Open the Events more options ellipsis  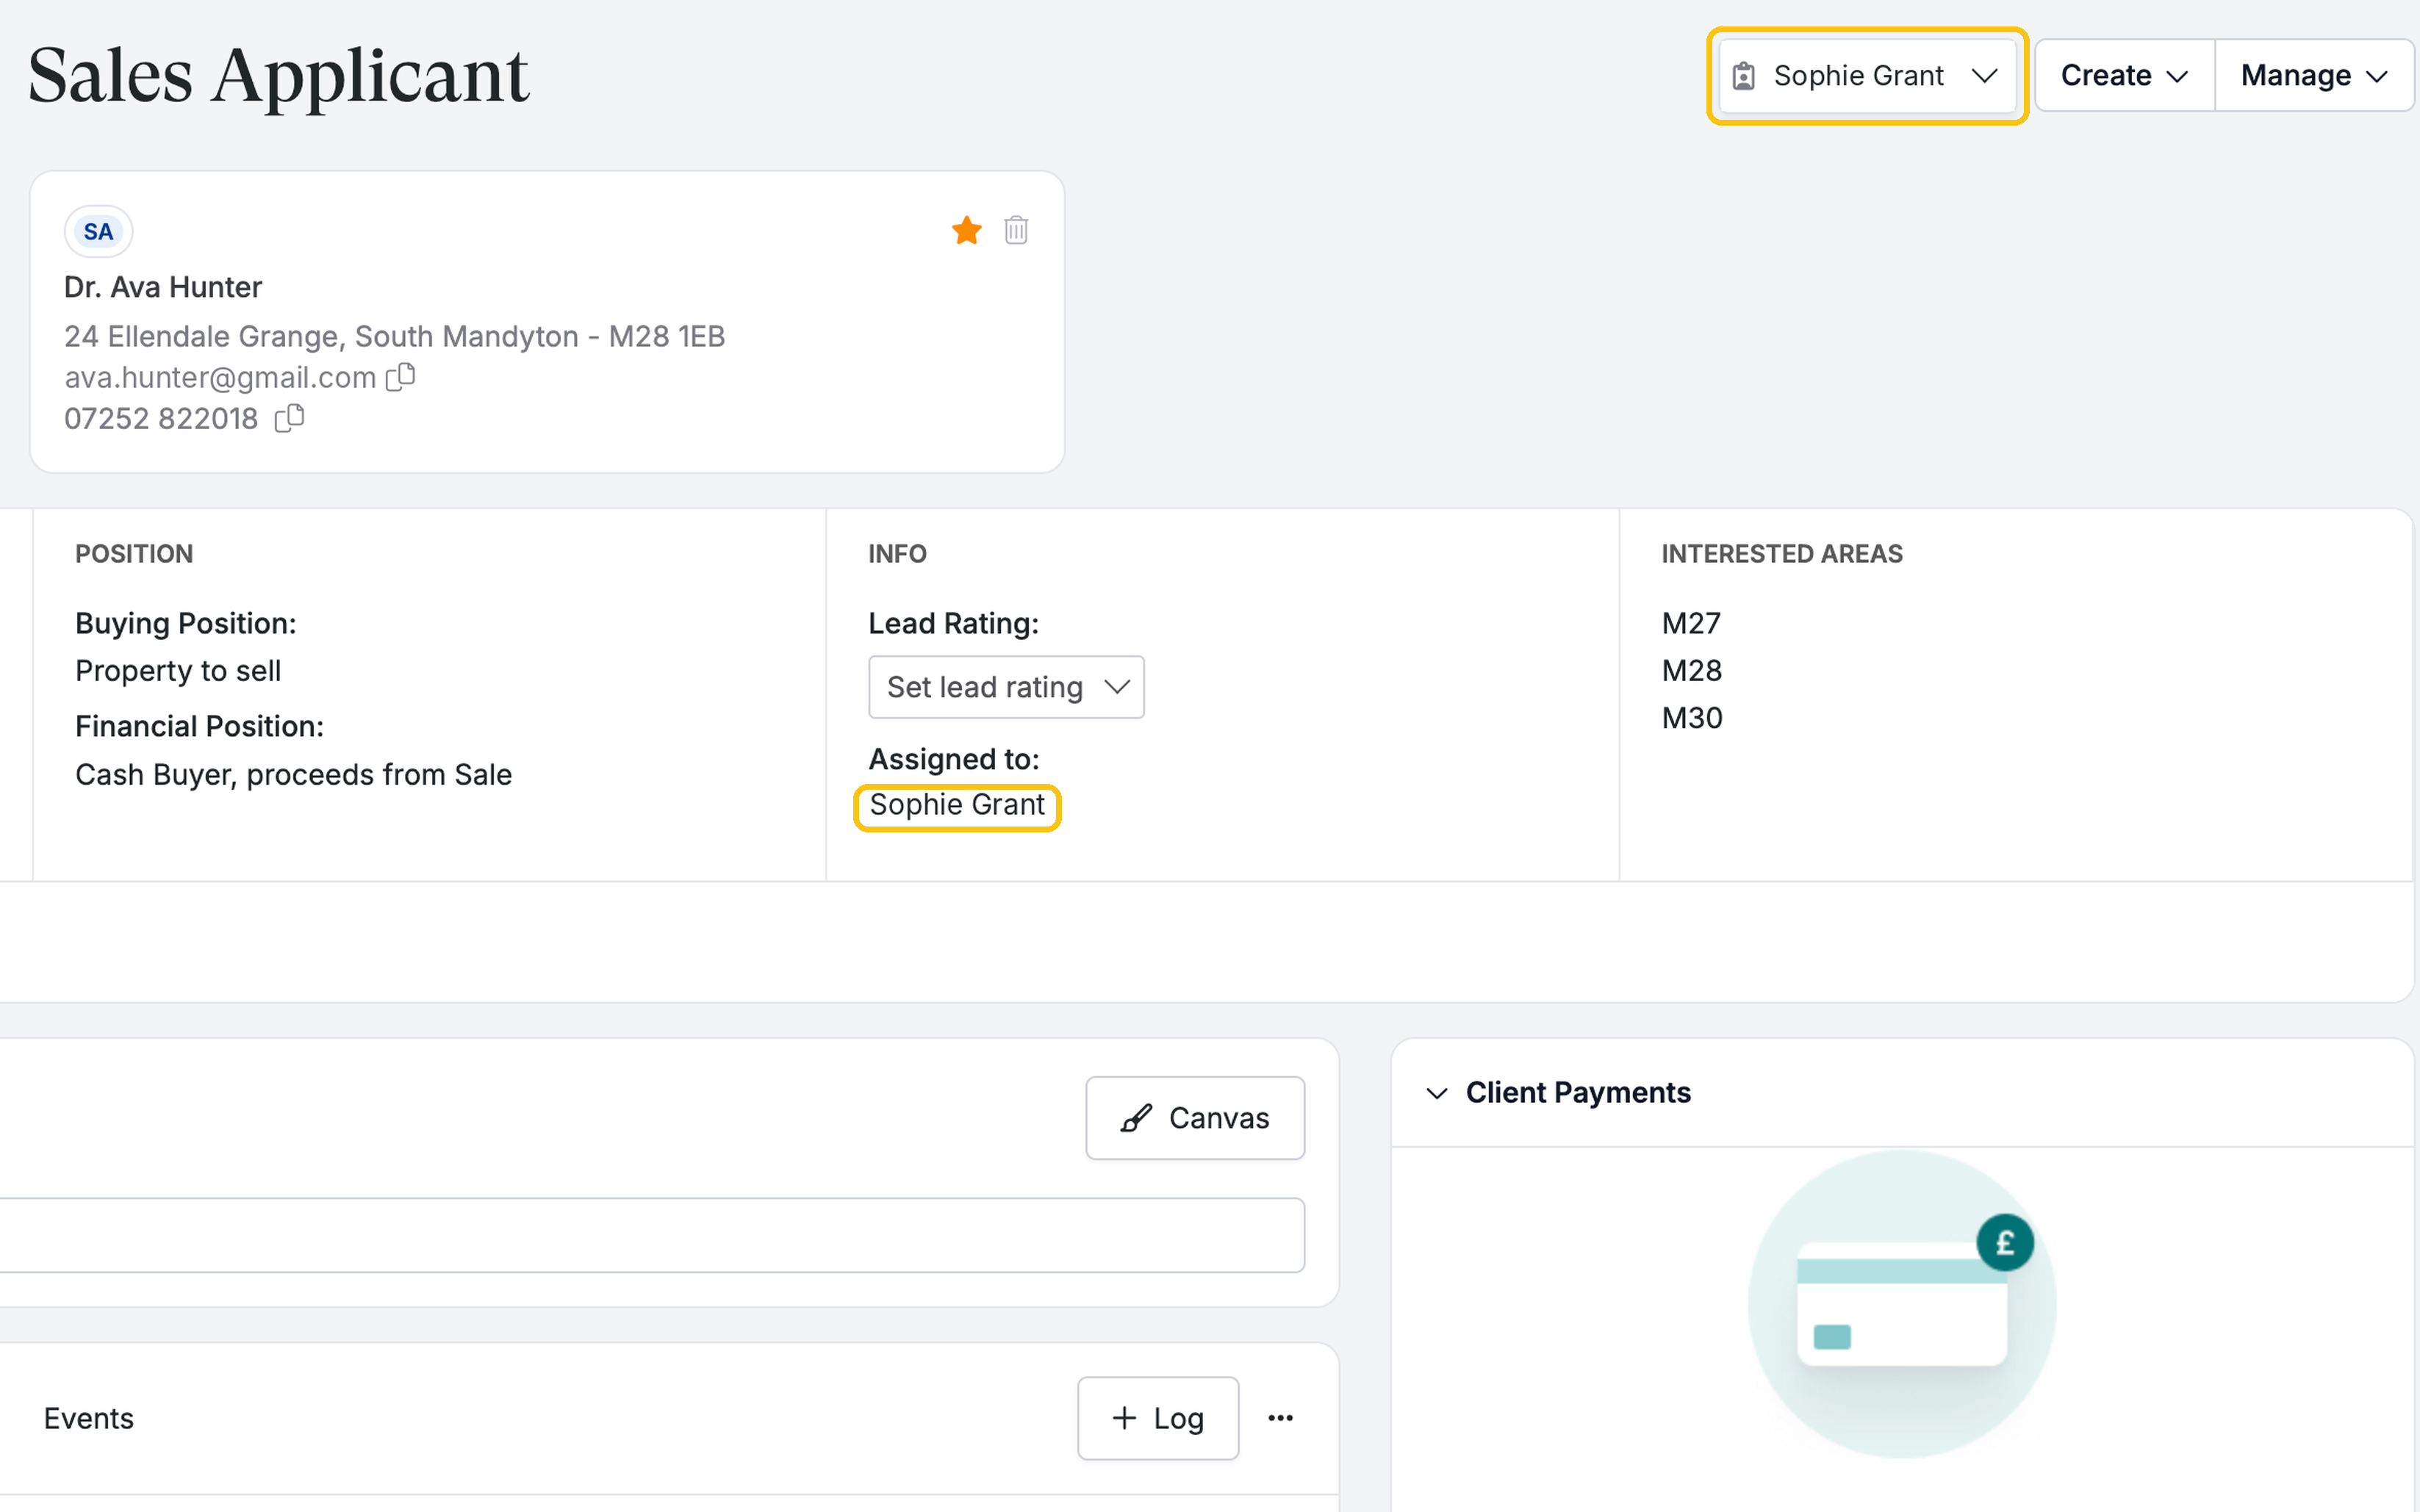pos(1280,1418)
